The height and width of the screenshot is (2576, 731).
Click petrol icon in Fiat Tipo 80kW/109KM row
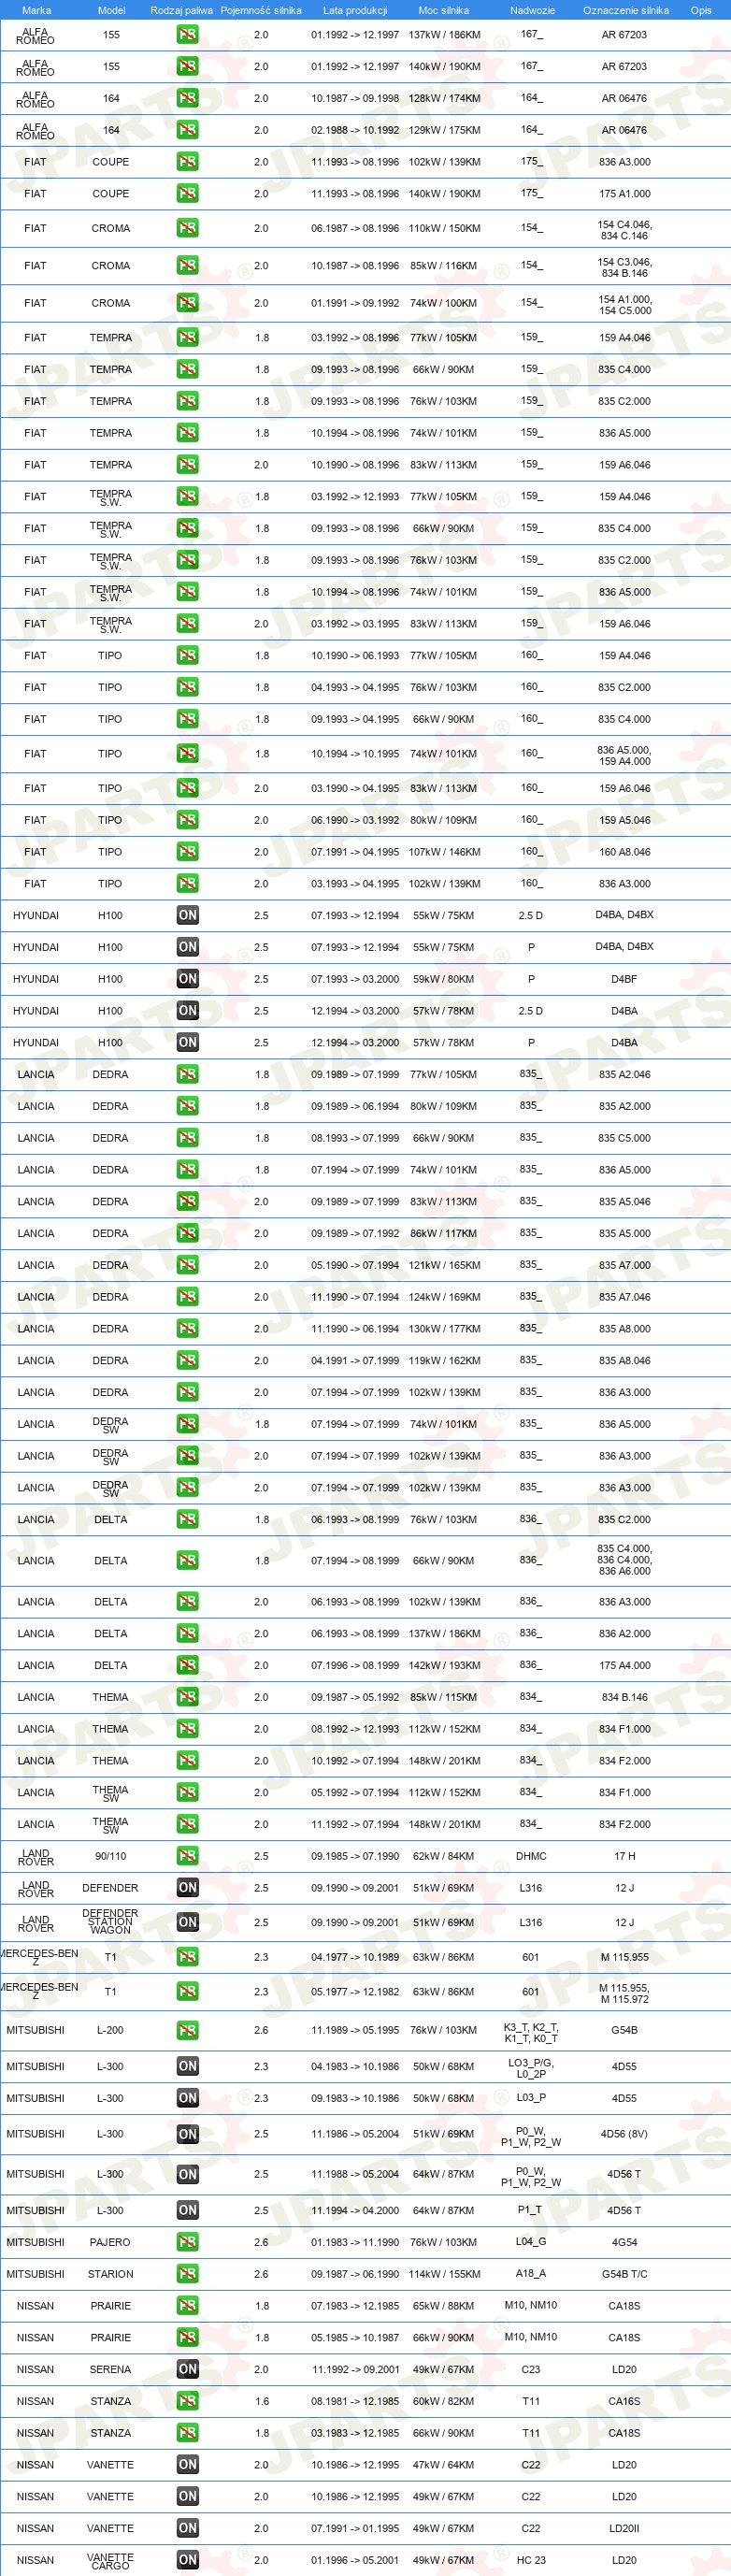pyautogui.click(x=187, y=820)
